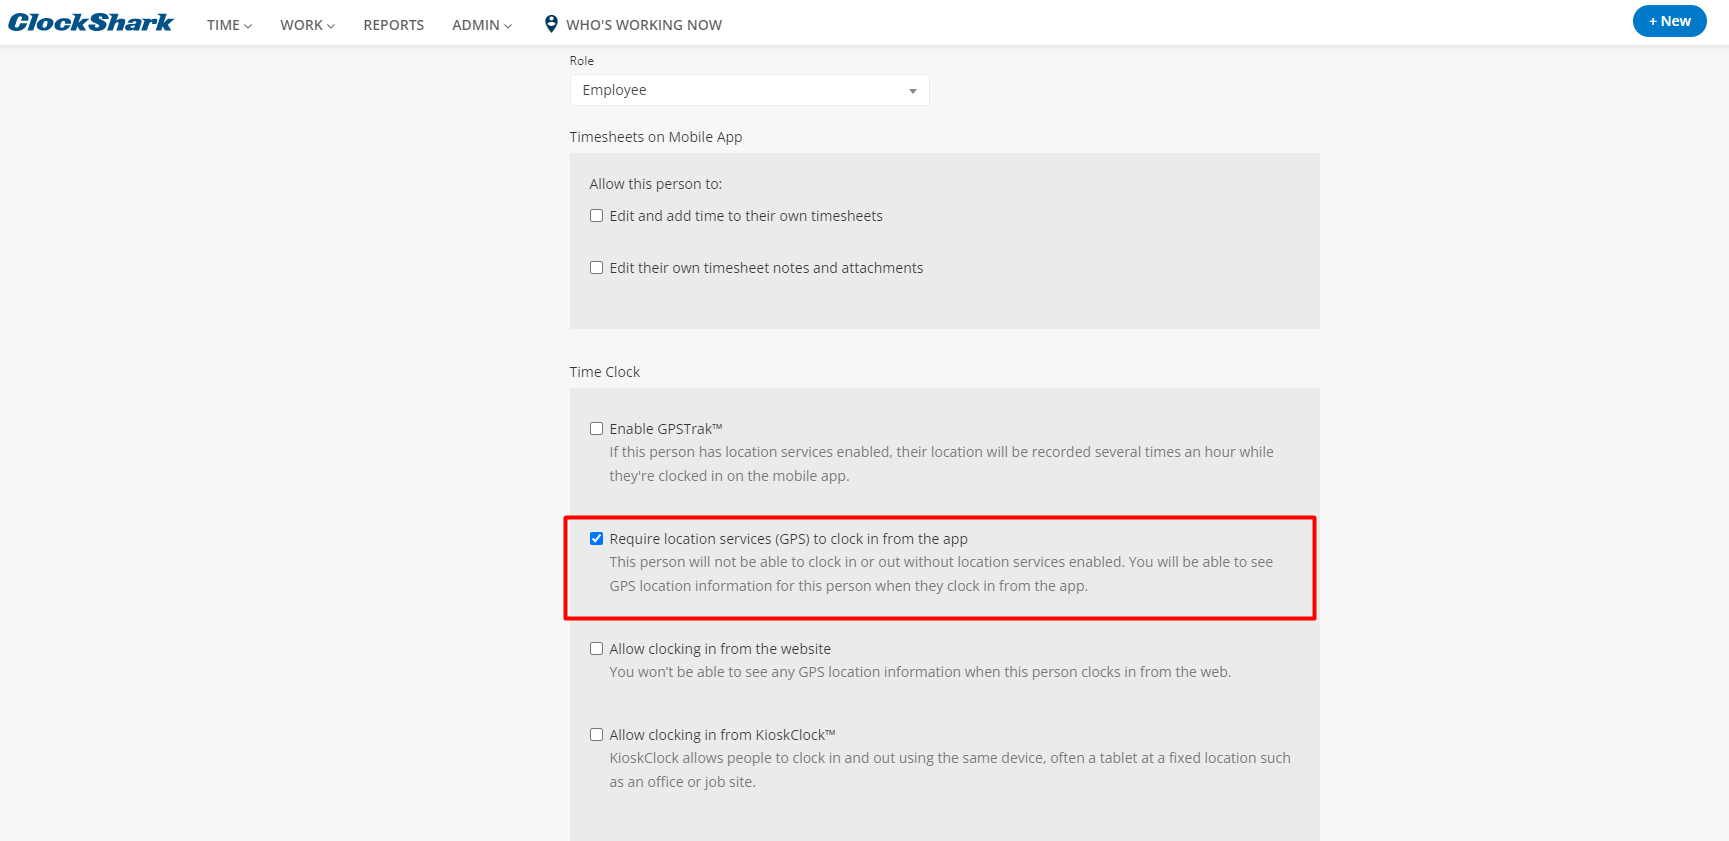Click the 'Time Clock' section heading

point(604,372)
